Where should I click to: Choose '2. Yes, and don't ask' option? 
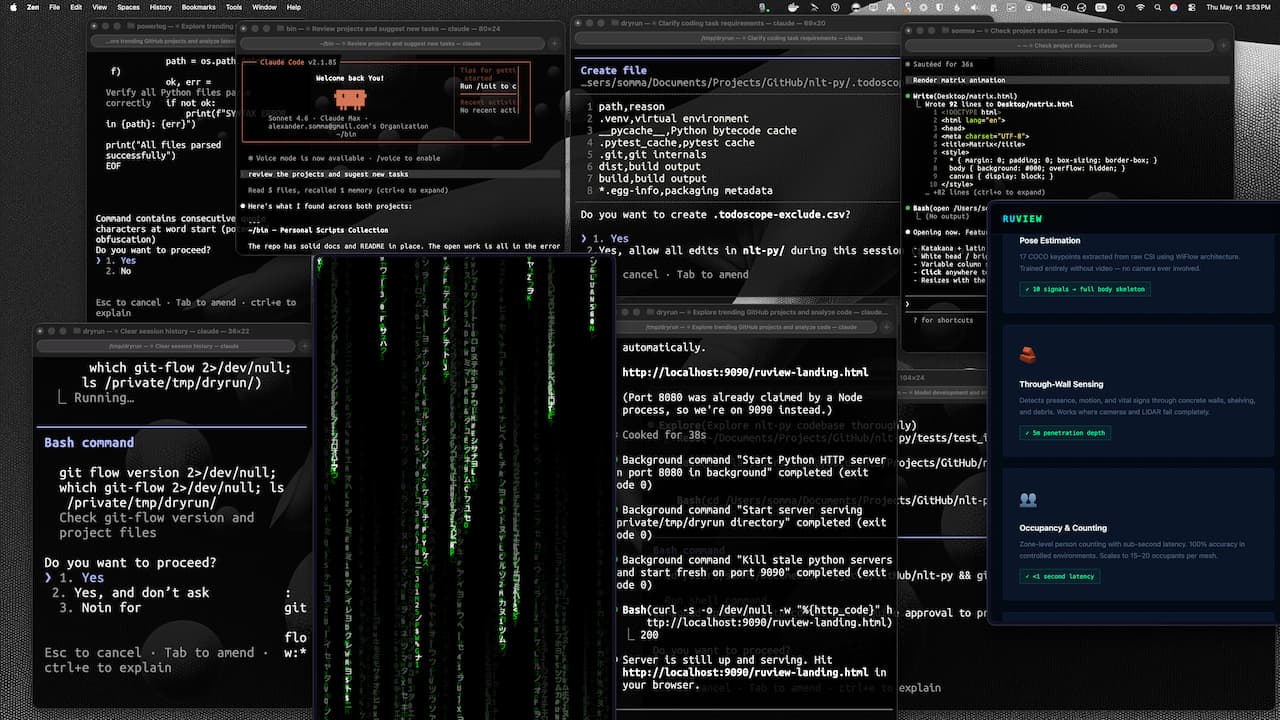pyautogui.click(x=131, y=592)
